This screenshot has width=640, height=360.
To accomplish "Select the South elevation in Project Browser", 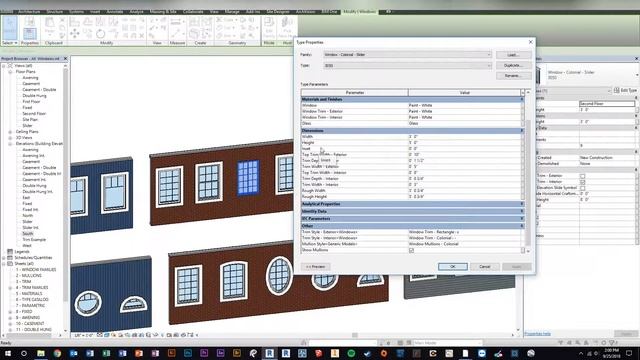I will click(28, 233).
